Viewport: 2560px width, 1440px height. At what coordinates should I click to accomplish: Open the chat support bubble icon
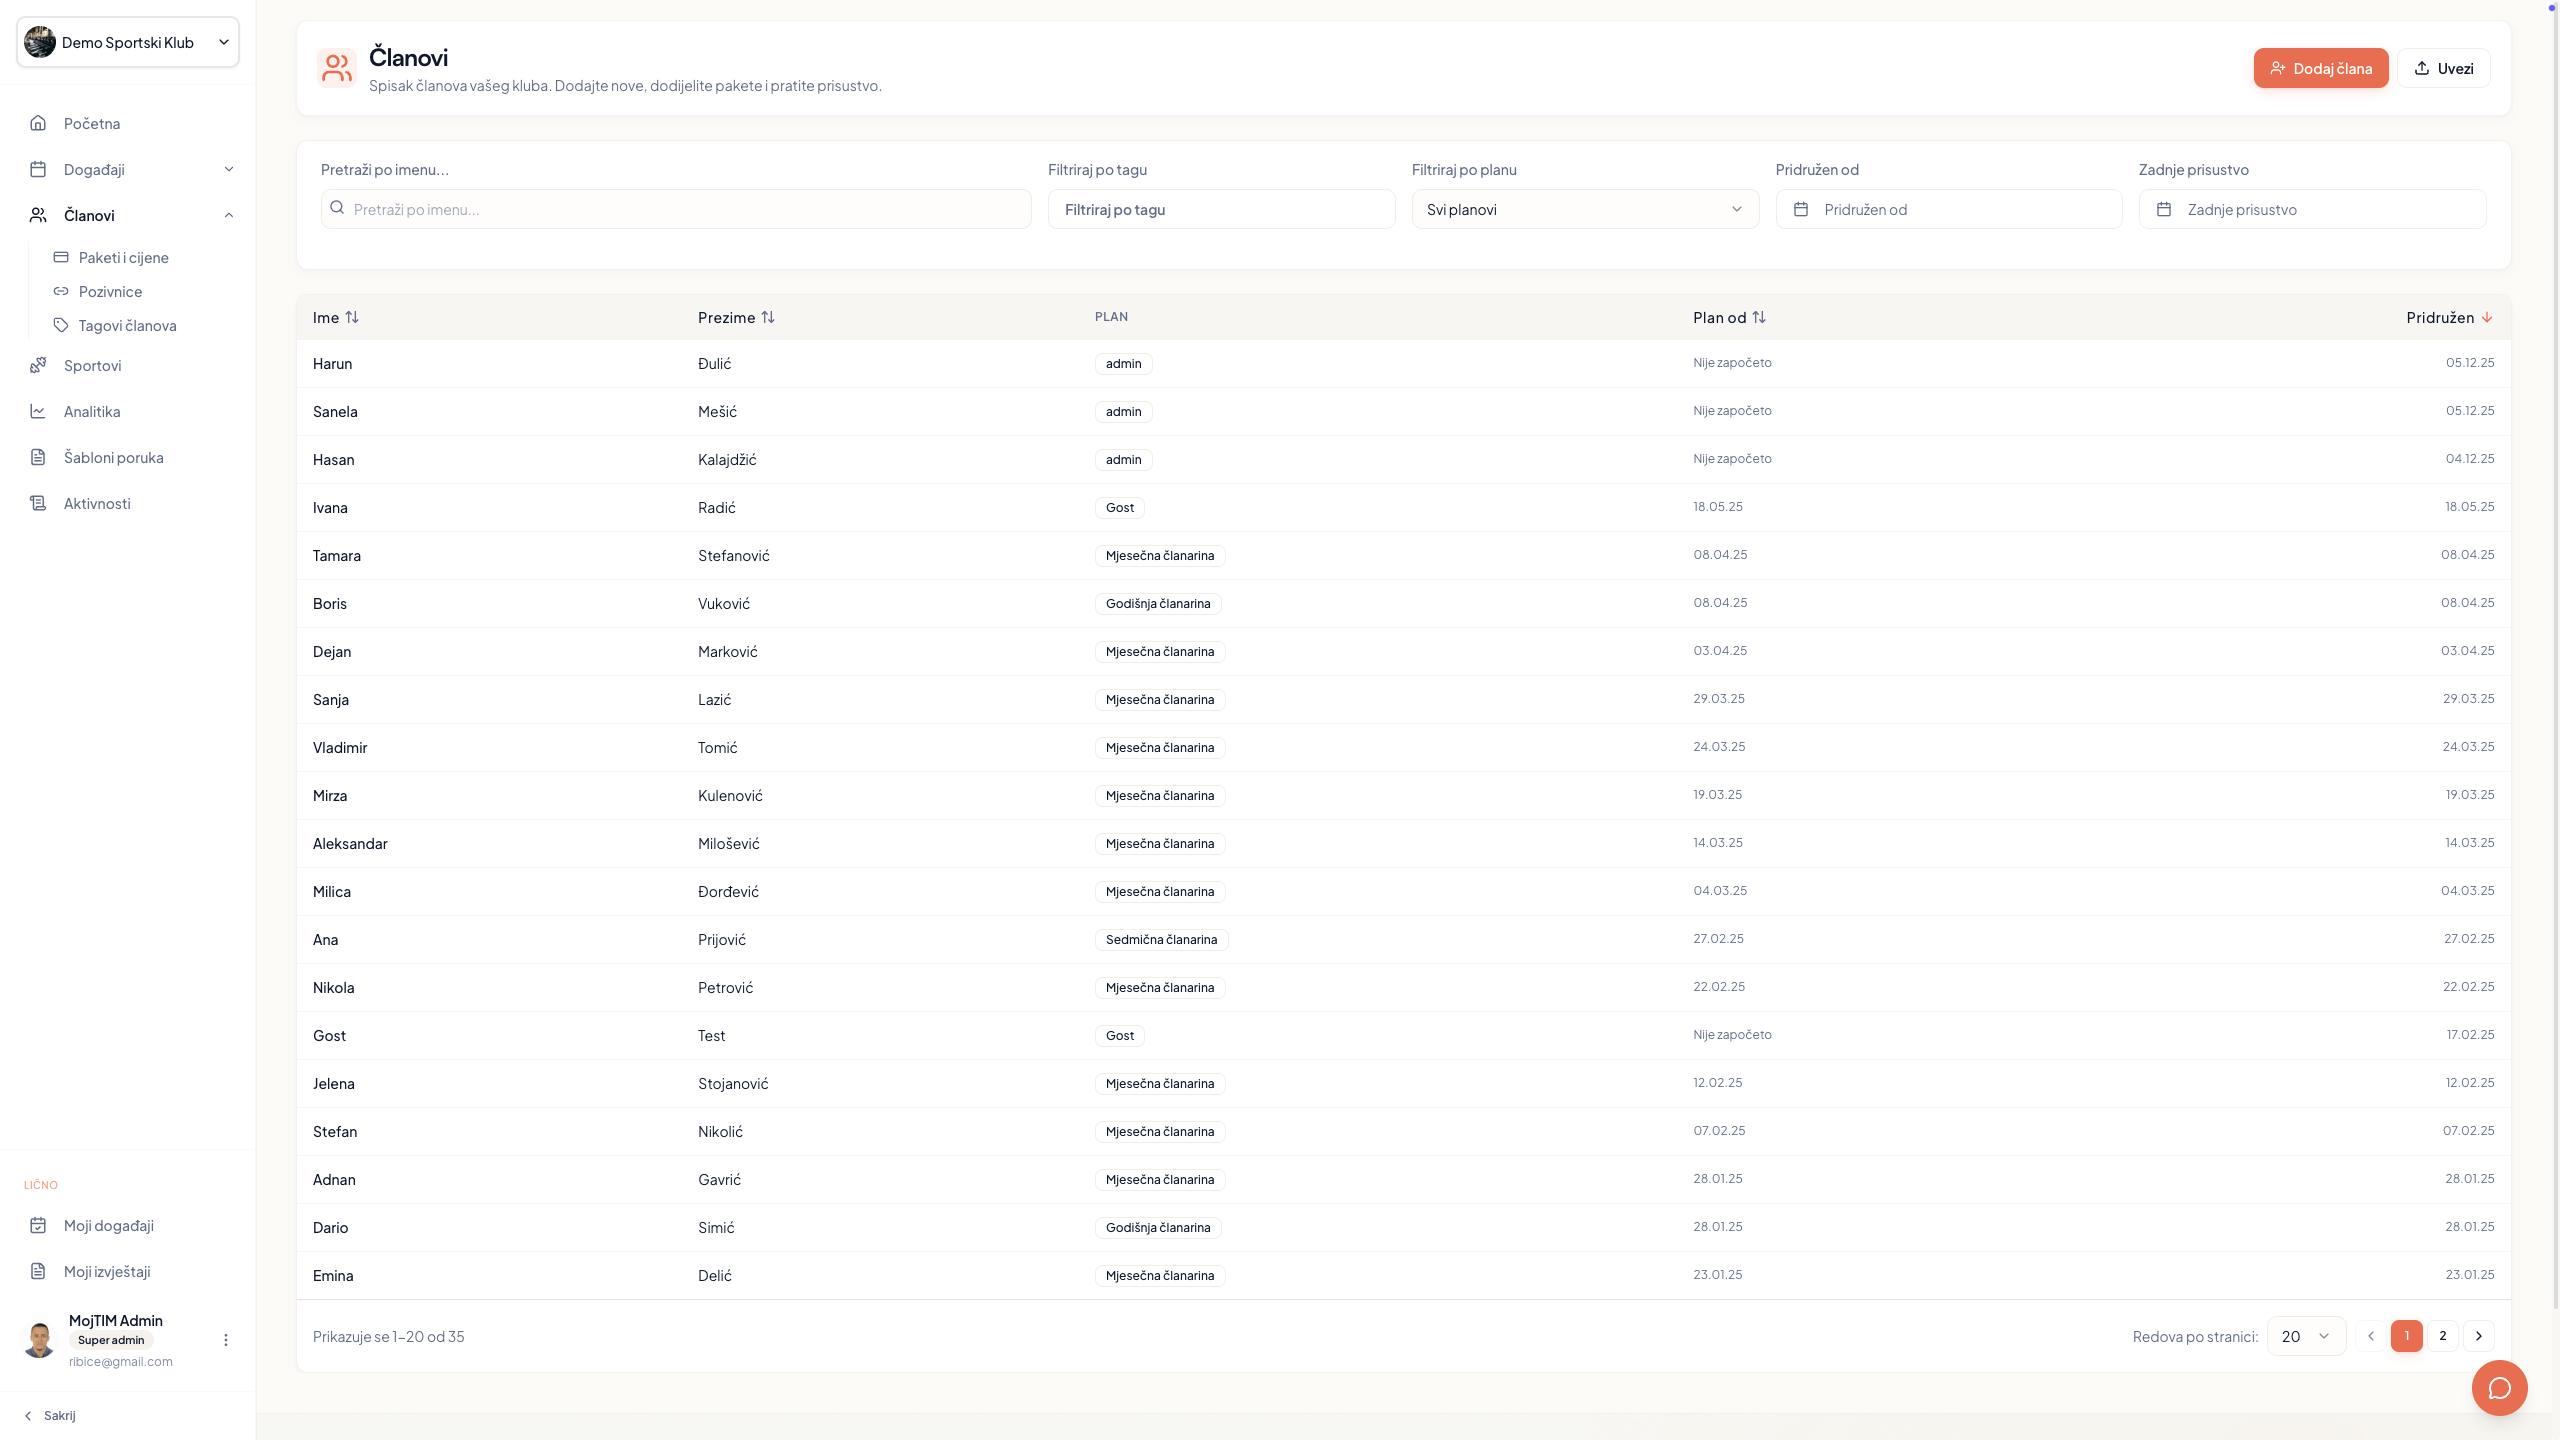click(2499, 1388)
